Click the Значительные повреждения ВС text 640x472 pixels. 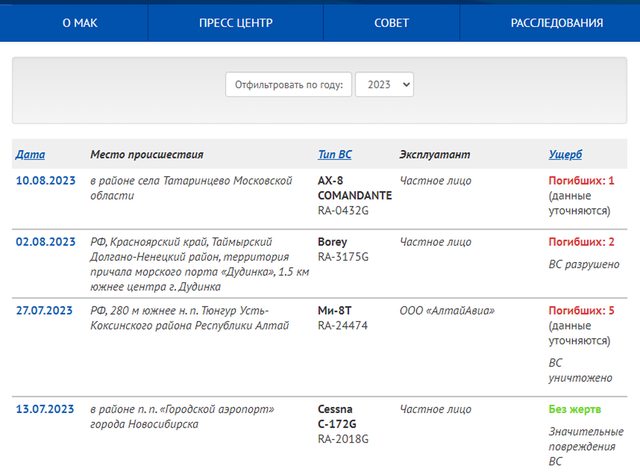[x=586, y=446]
